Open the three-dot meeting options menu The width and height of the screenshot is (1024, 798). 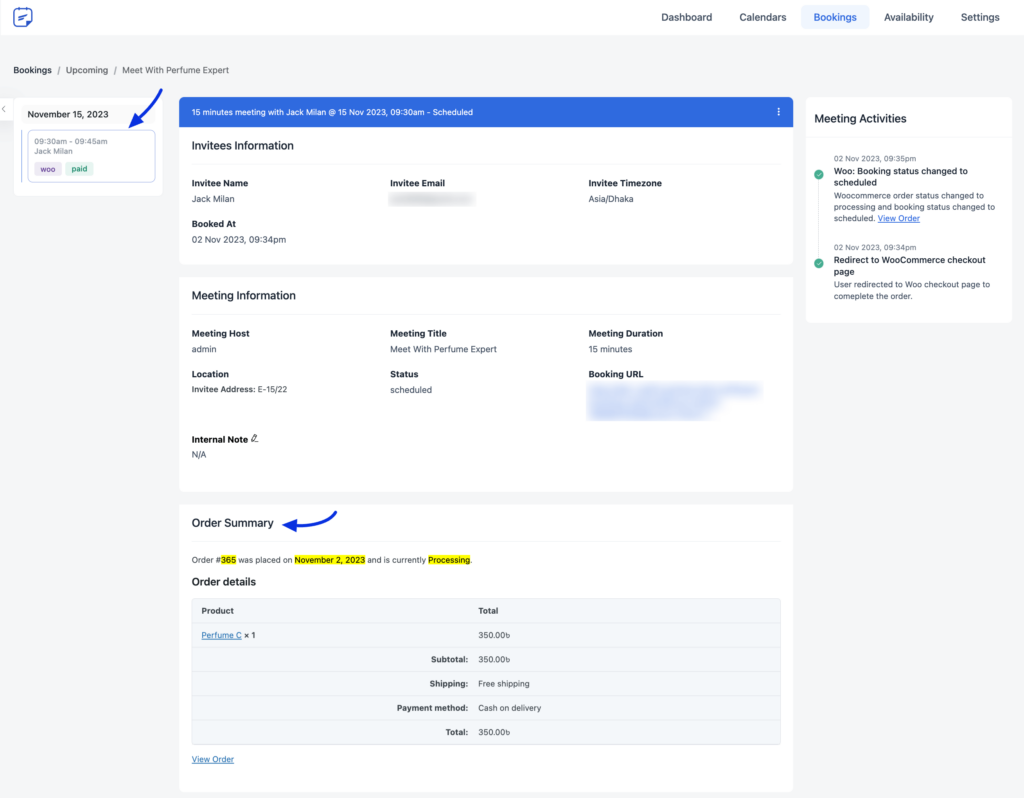point(778,112)
